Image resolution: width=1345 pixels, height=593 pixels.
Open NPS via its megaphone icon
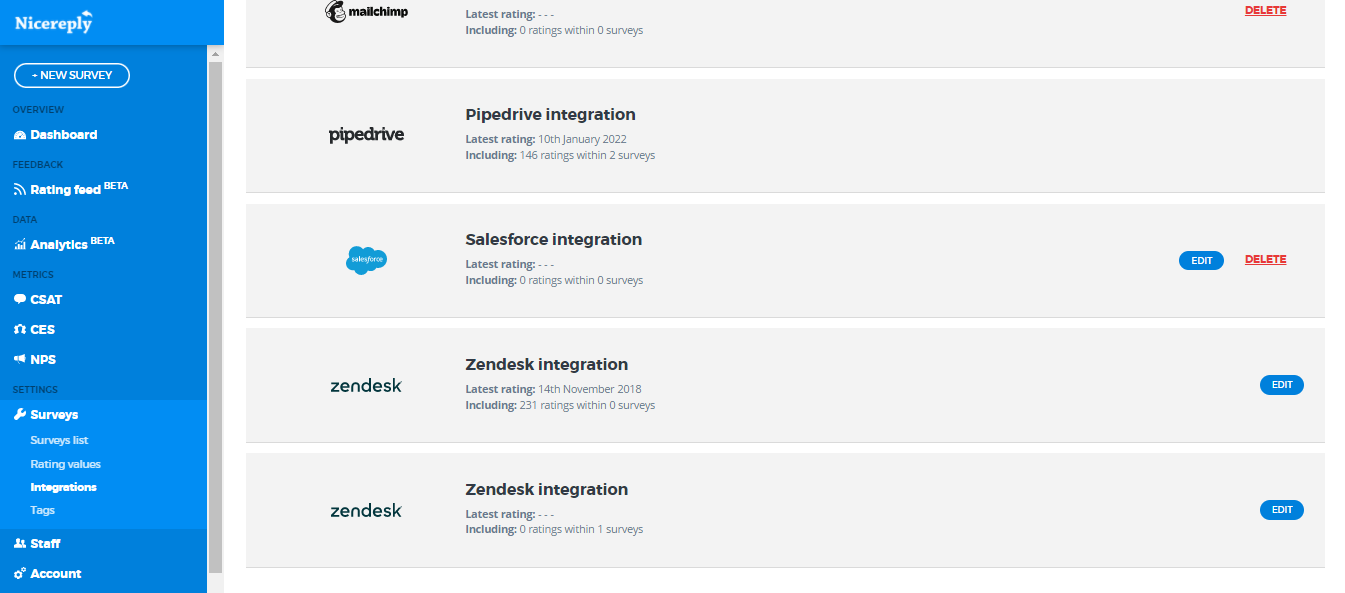pyautogui.click(x=20, y=359)
